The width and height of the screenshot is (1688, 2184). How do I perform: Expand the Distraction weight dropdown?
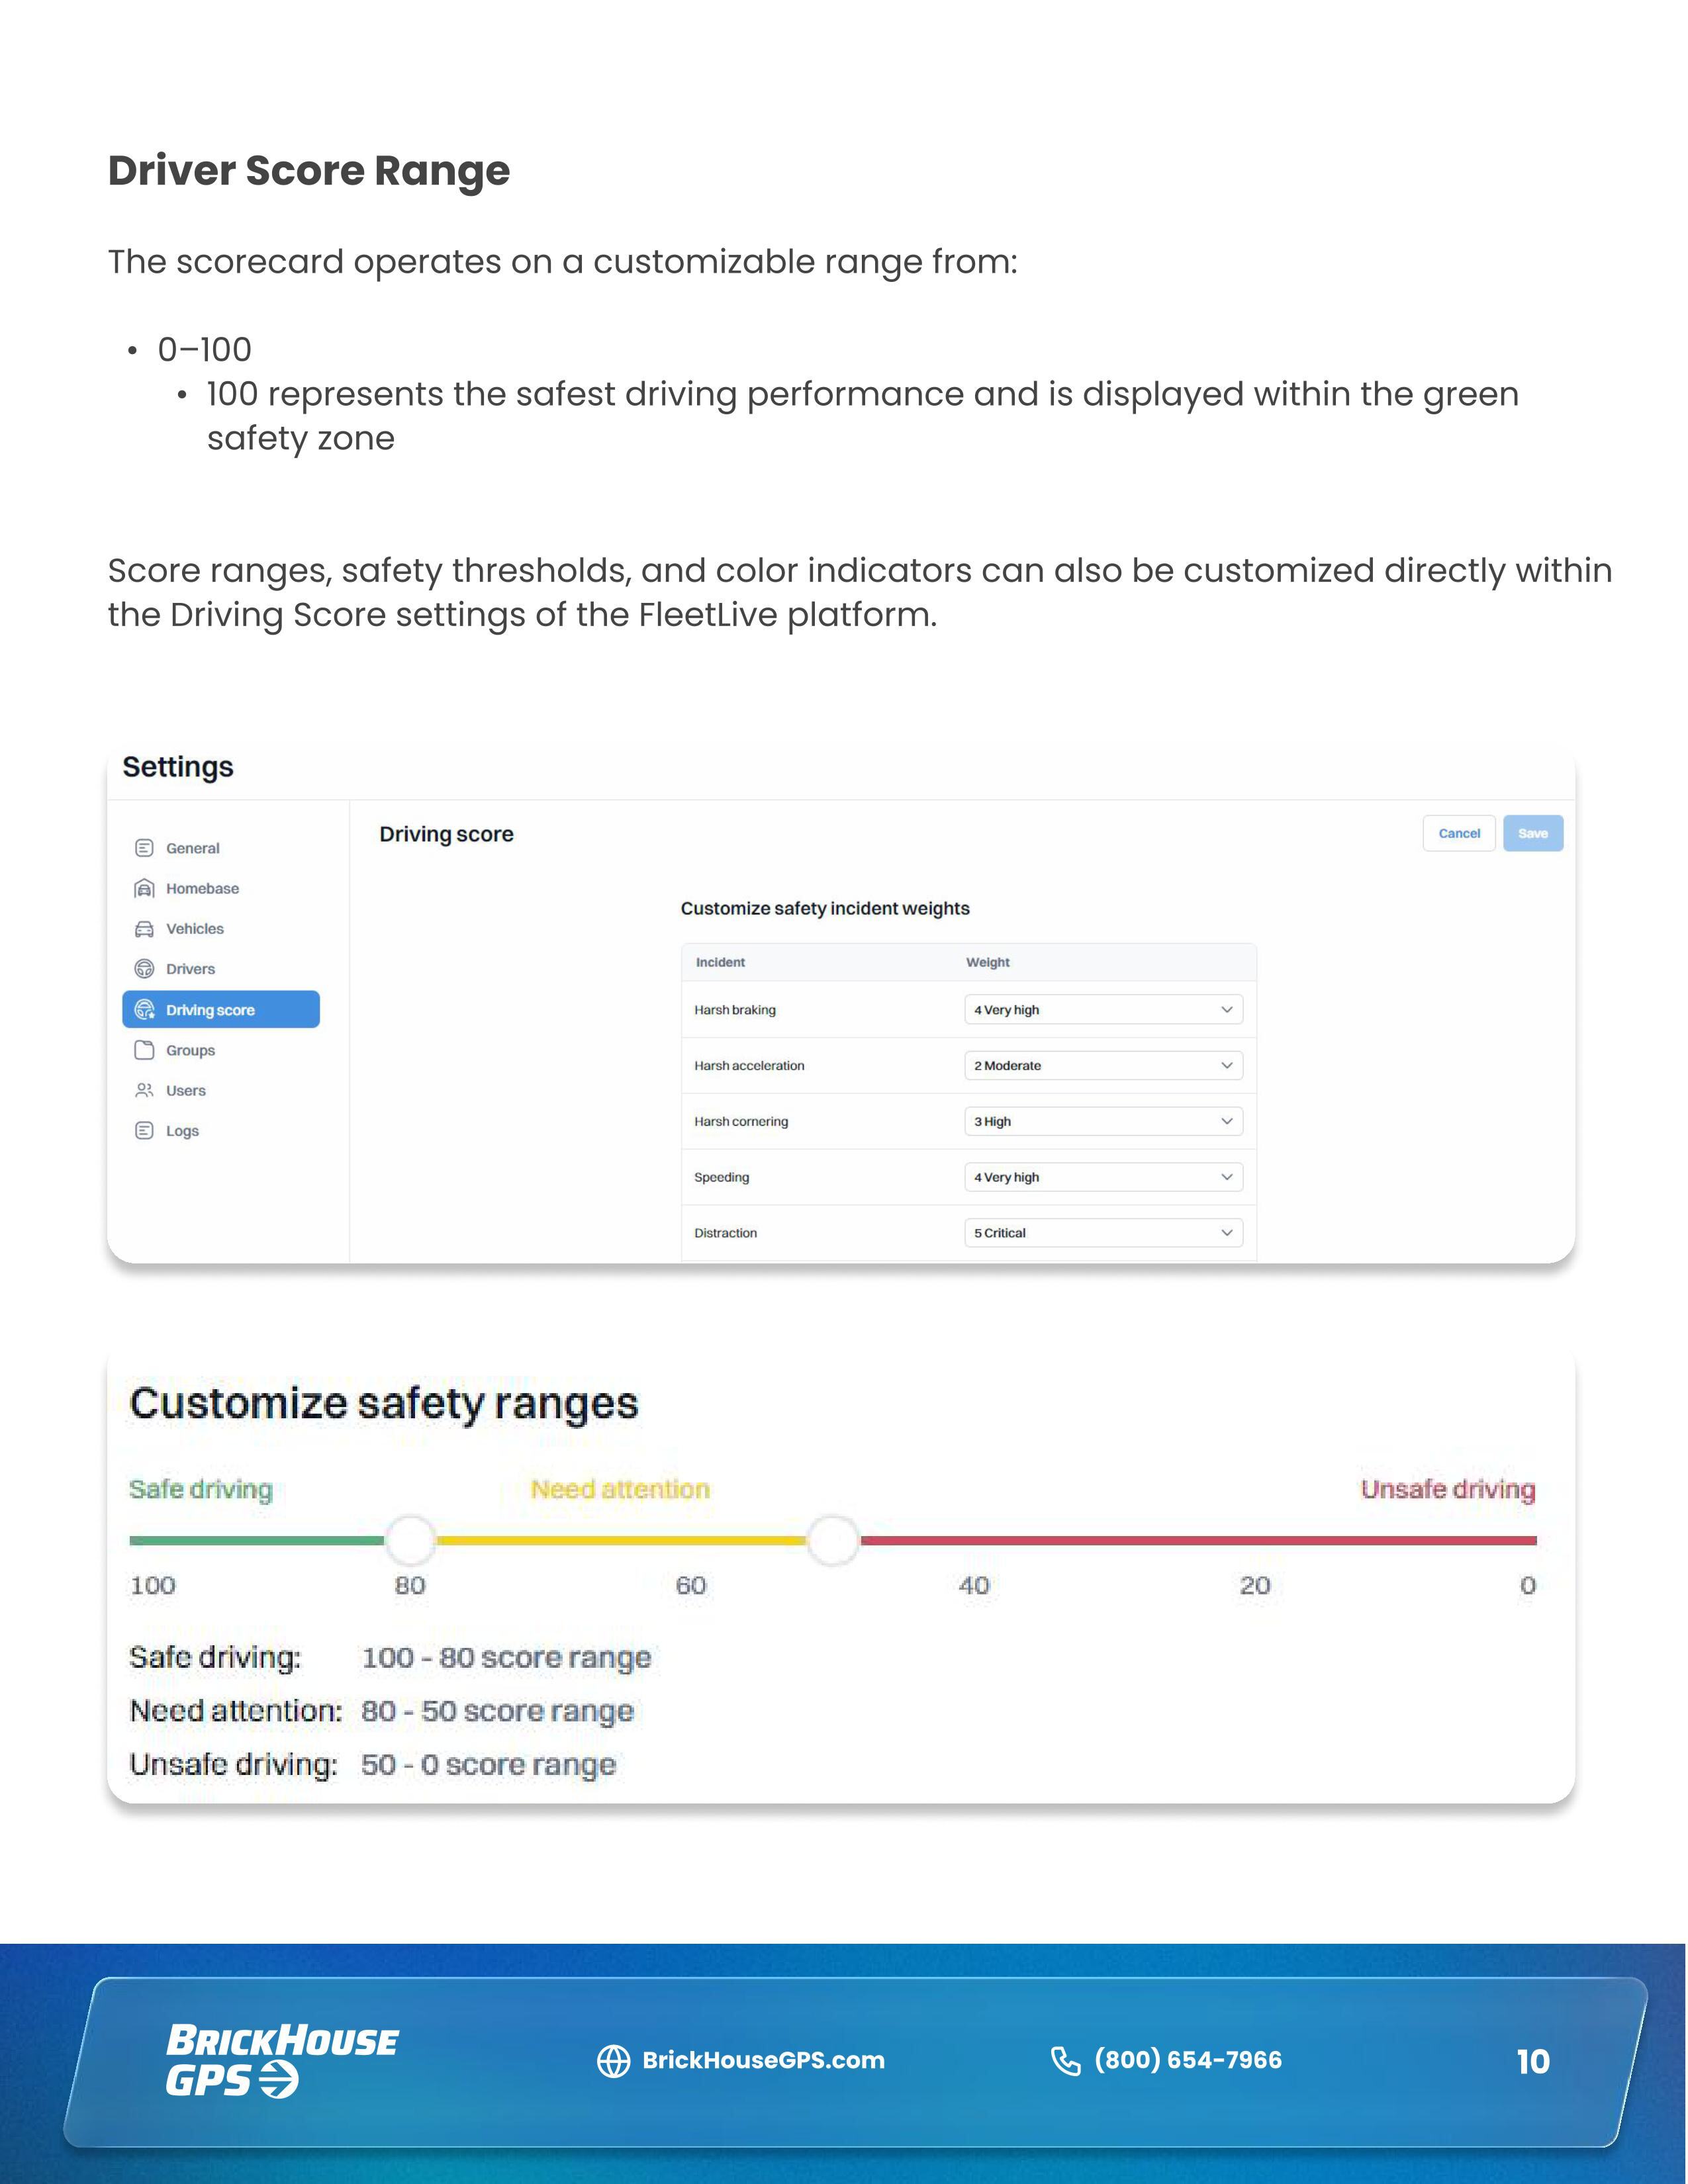(1104, 1233)
